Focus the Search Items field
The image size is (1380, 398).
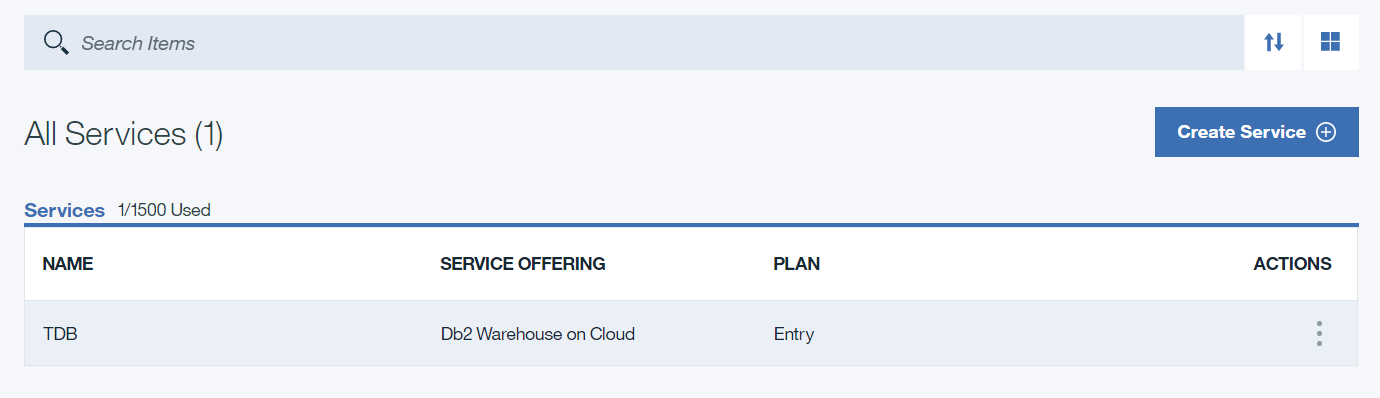pyautogui.click(x=634, y=43)
